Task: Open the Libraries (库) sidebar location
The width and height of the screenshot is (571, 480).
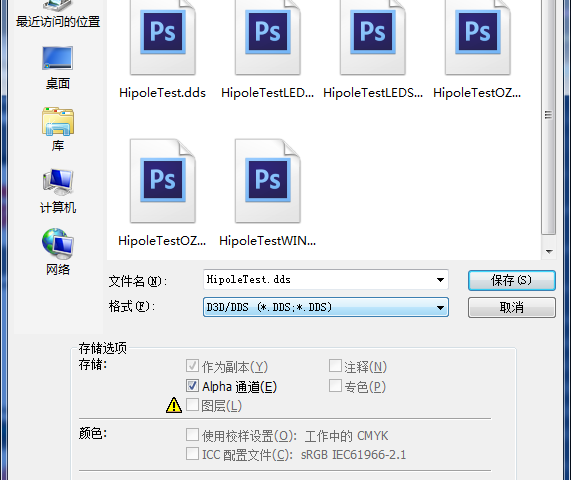Action: pos(58,129)
